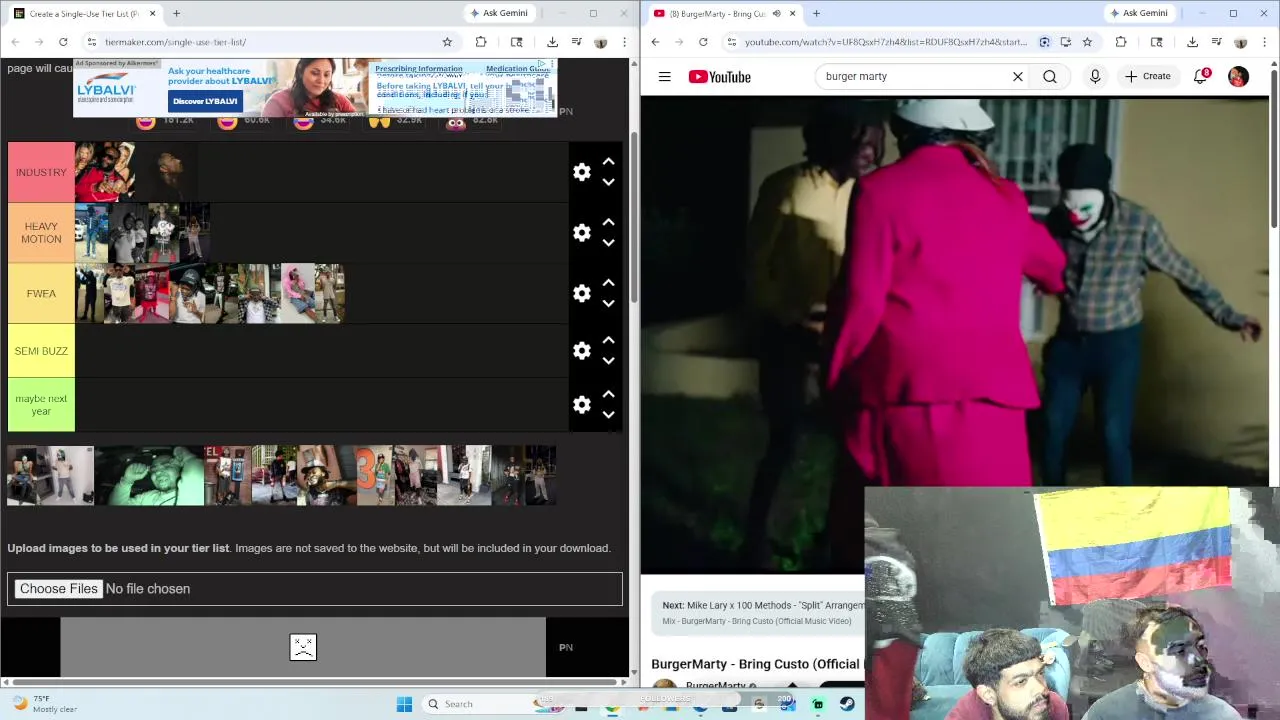Open Prescribing Information ad link
Viewport: 1280px width, 720px height.
(419, 69)
